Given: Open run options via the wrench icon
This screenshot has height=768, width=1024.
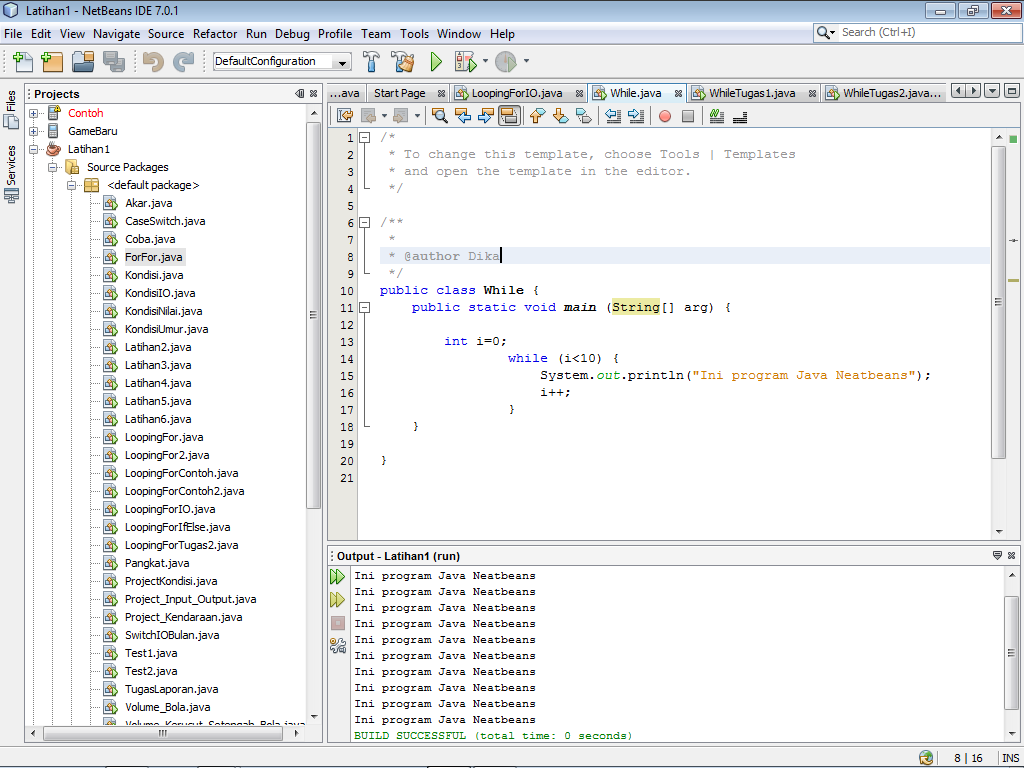Looking at the screenshot, I should point(338,645).
